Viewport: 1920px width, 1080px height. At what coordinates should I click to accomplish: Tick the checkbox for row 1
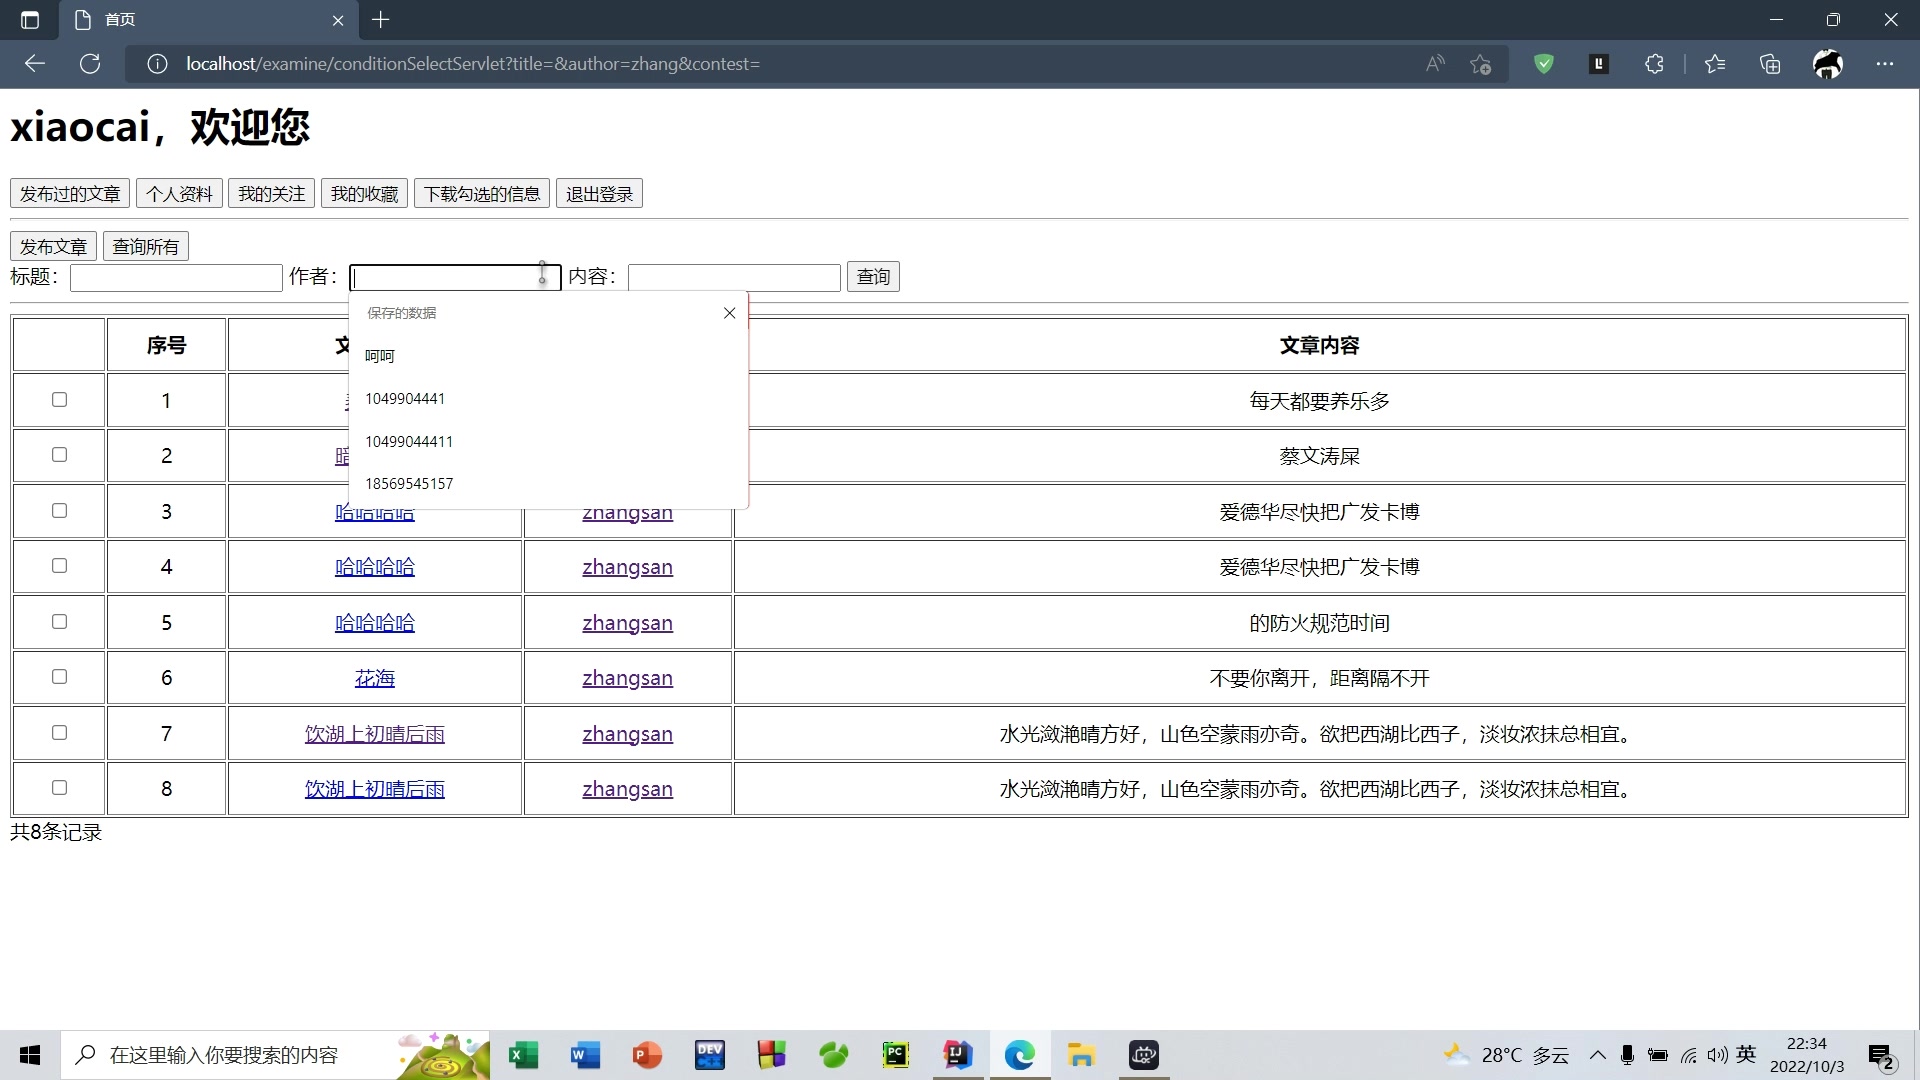[59, 400]
